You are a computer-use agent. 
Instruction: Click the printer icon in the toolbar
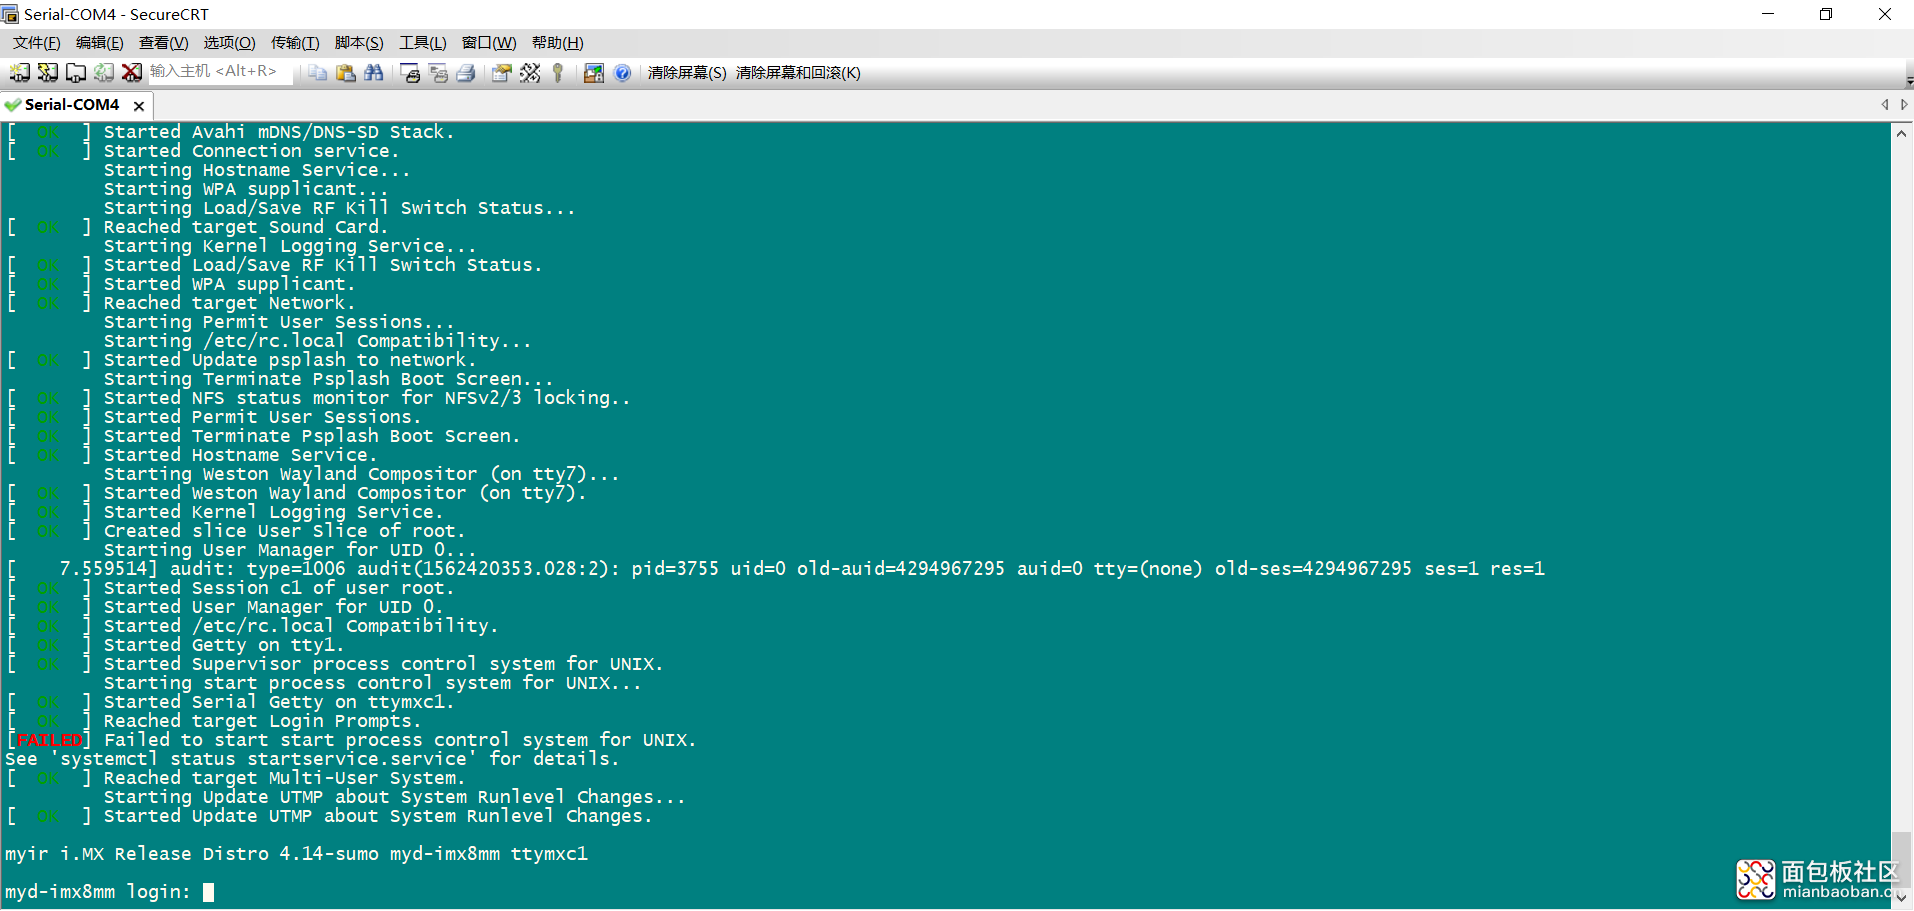pos(466,73)
